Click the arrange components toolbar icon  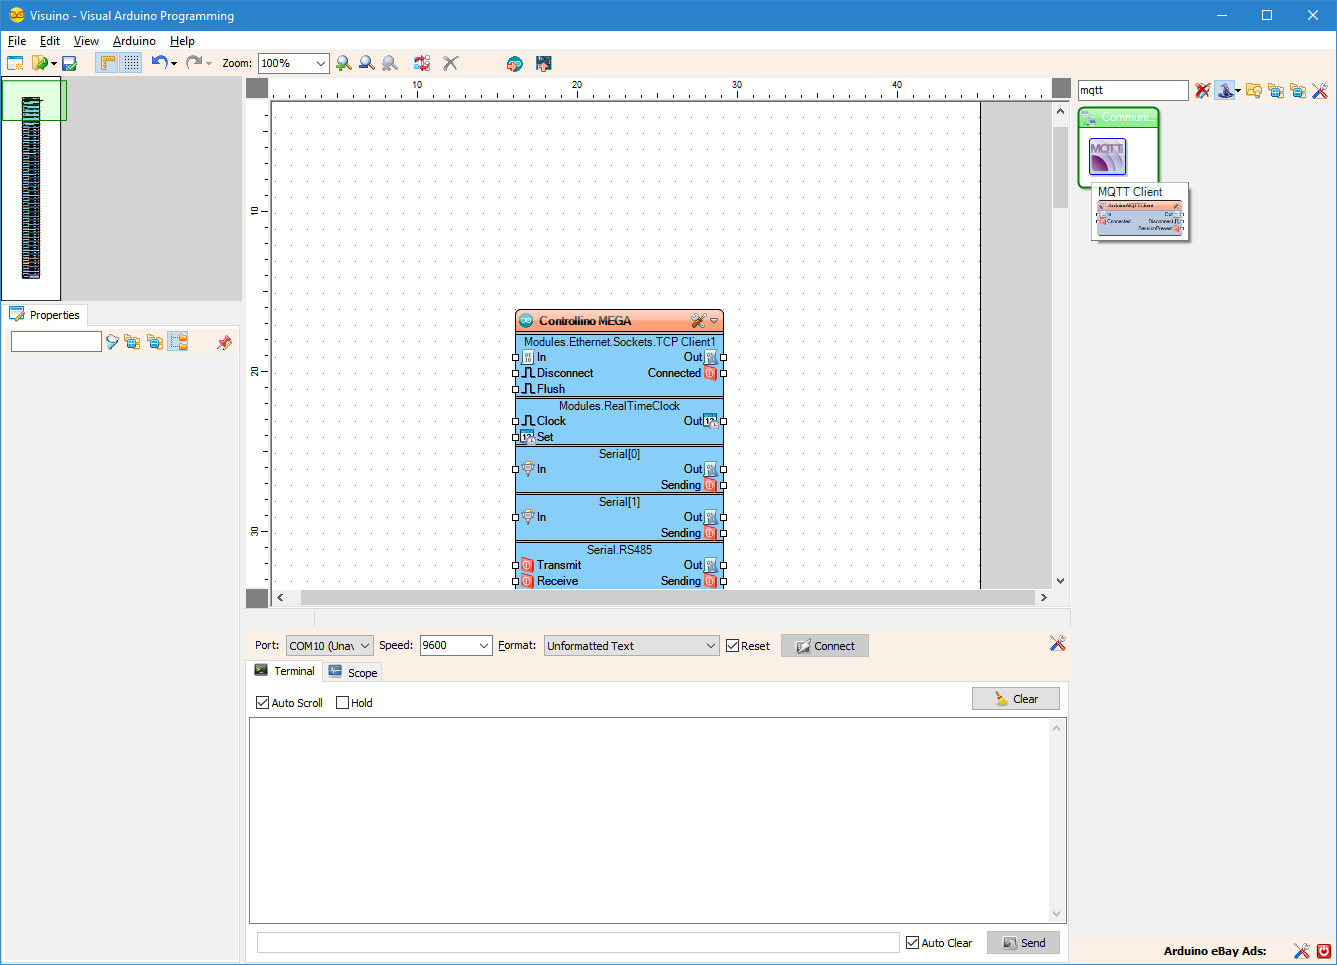422,63
